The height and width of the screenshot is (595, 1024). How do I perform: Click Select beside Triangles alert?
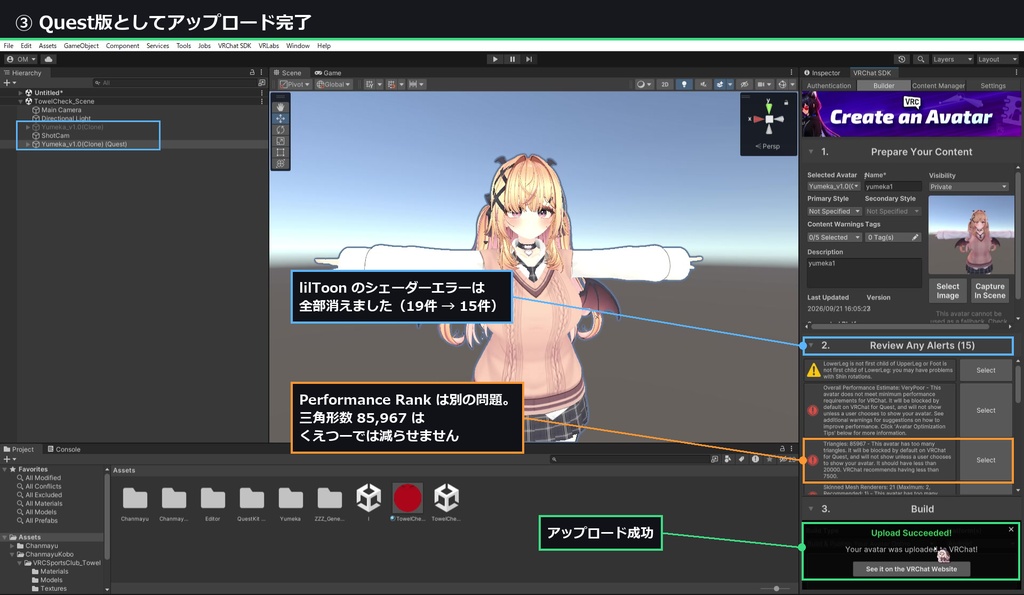[985, 460]
